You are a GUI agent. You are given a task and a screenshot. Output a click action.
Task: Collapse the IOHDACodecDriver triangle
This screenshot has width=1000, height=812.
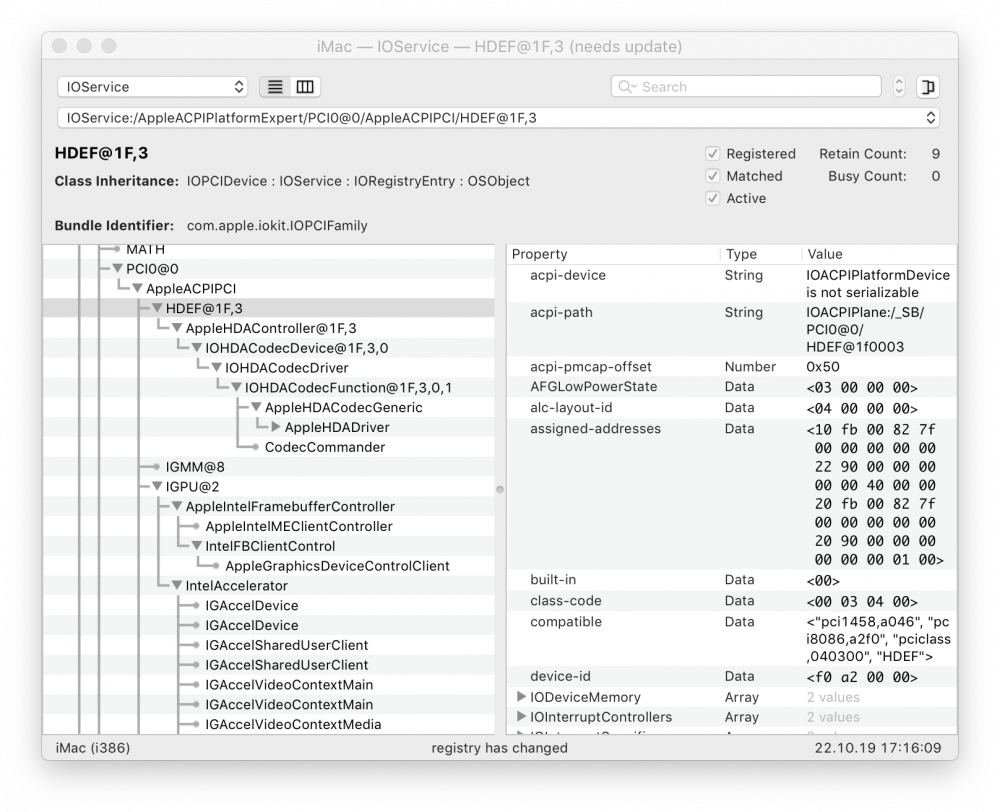(x=216, y=367)
